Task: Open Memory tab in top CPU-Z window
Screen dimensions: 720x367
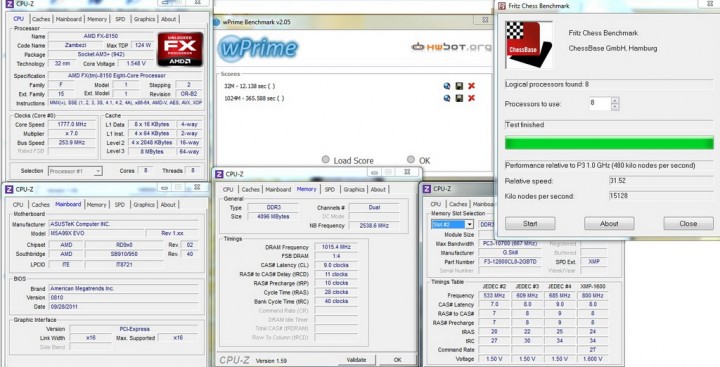Action: click(97, 19)
